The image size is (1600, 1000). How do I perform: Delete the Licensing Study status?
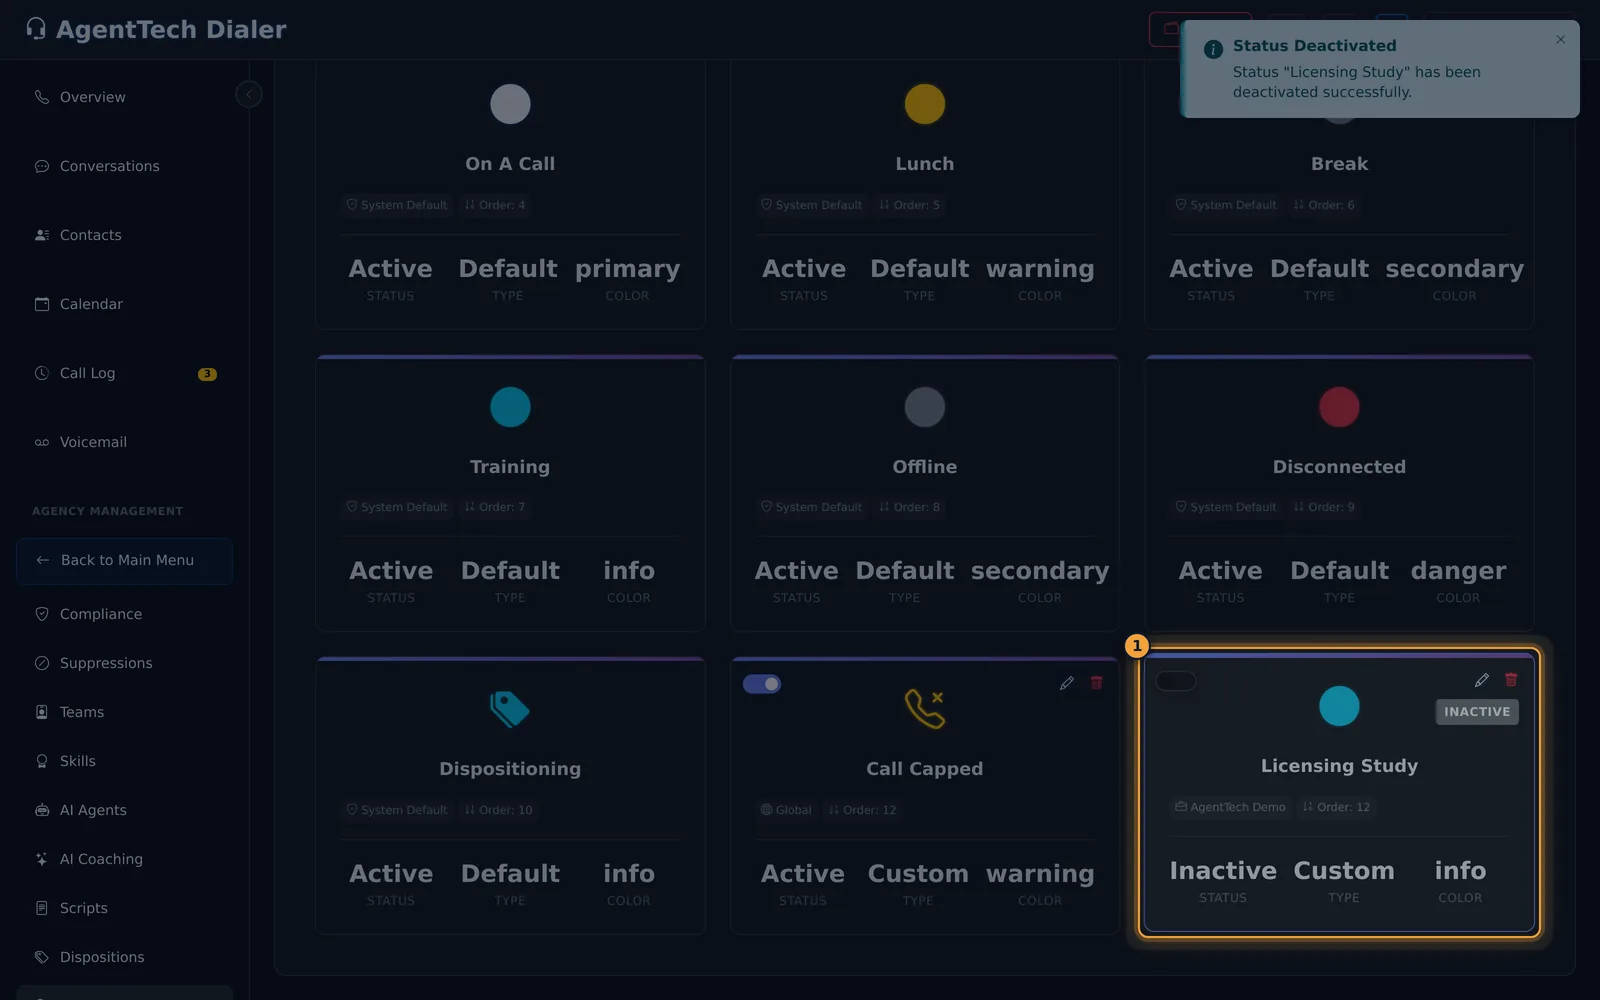click(x=1511, y=680)
